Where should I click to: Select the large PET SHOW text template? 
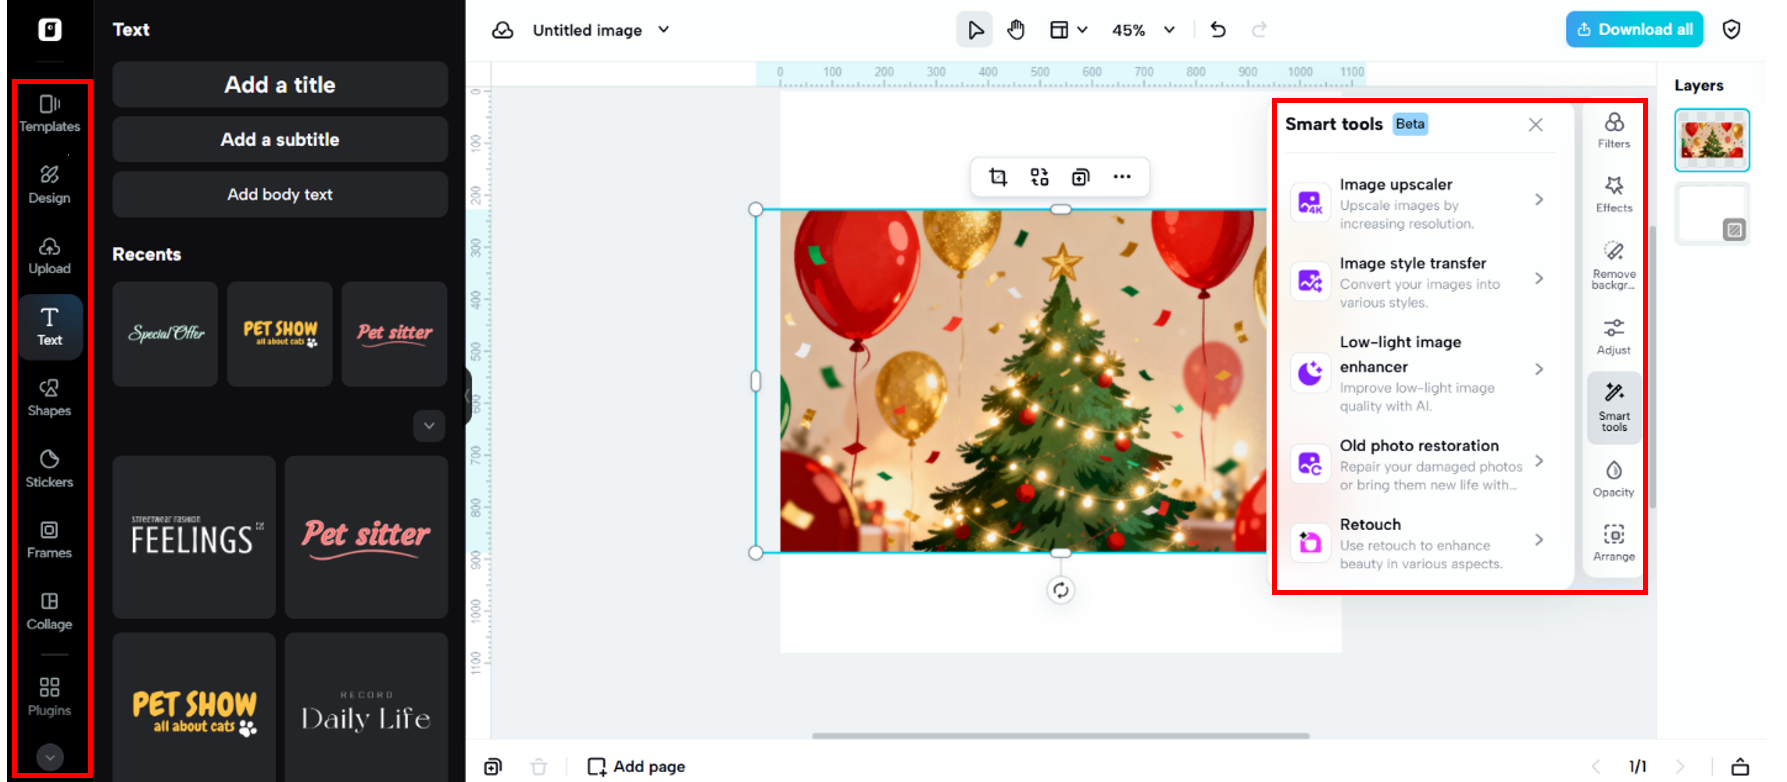coord(194,708)
